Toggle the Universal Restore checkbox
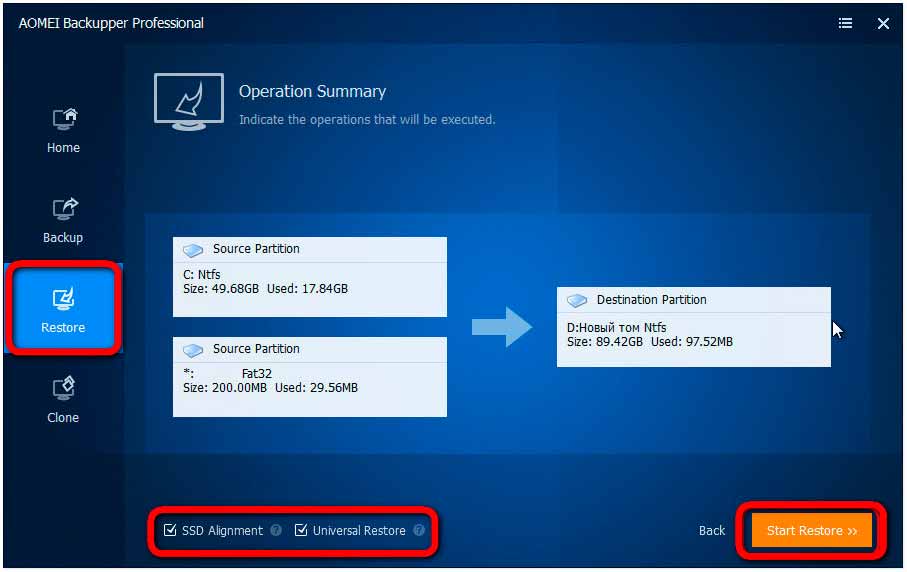The height and width of the screenshot is (572, 907). 301,531
